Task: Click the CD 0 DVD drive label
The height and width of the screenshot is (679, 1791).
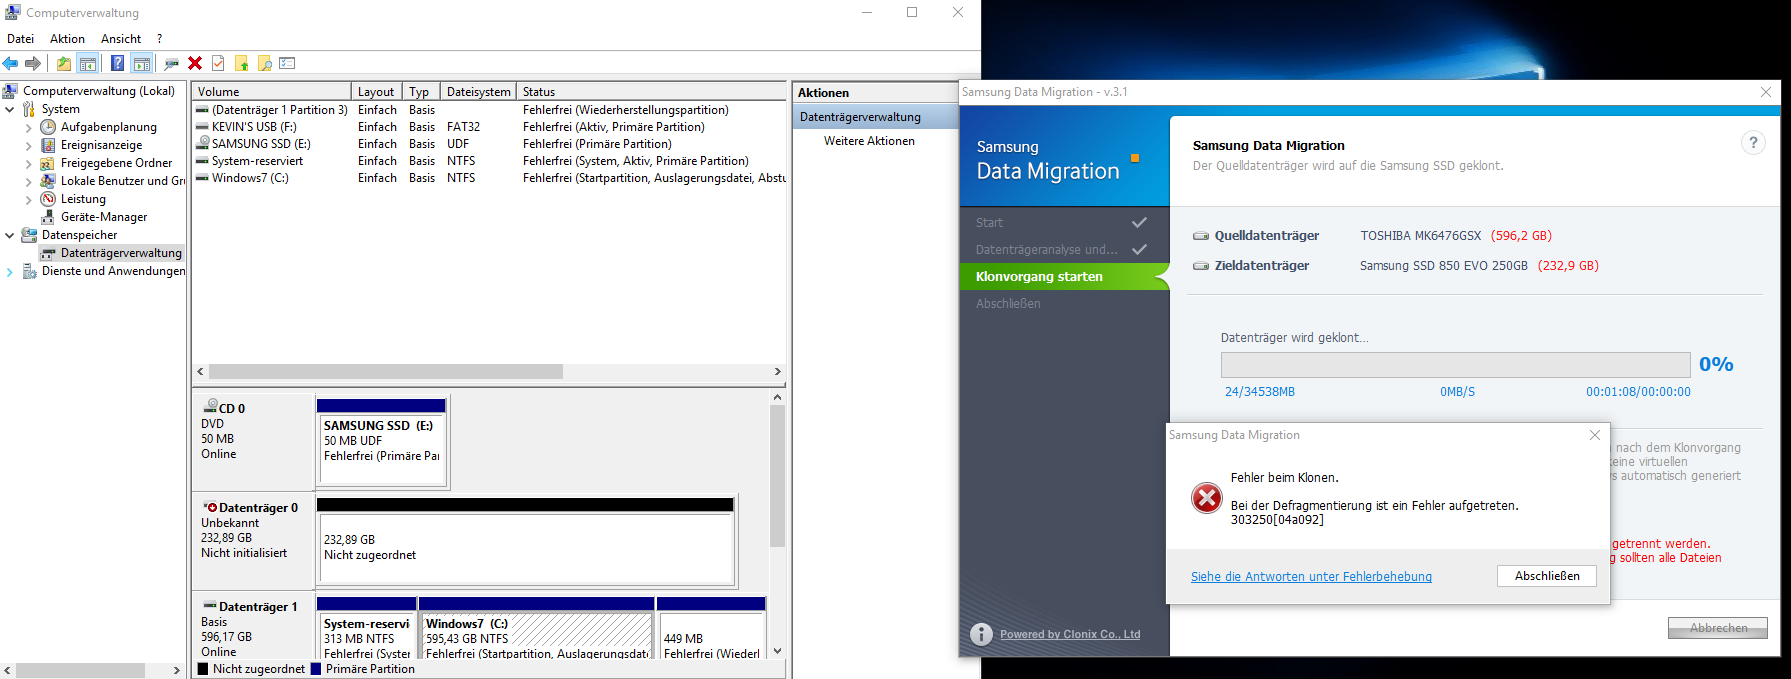Action: (254, 440)
